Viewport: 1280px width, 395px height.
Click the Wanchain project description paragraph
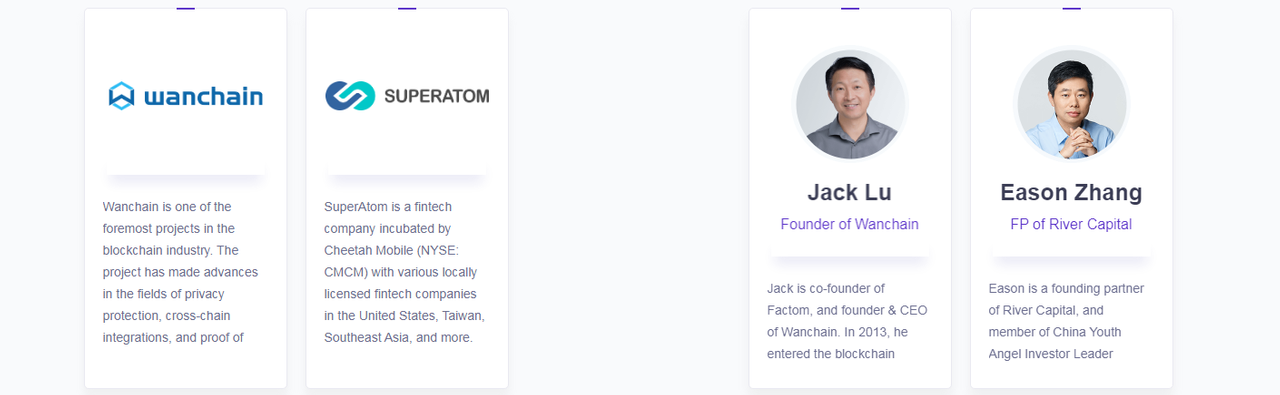coord(182,272)
